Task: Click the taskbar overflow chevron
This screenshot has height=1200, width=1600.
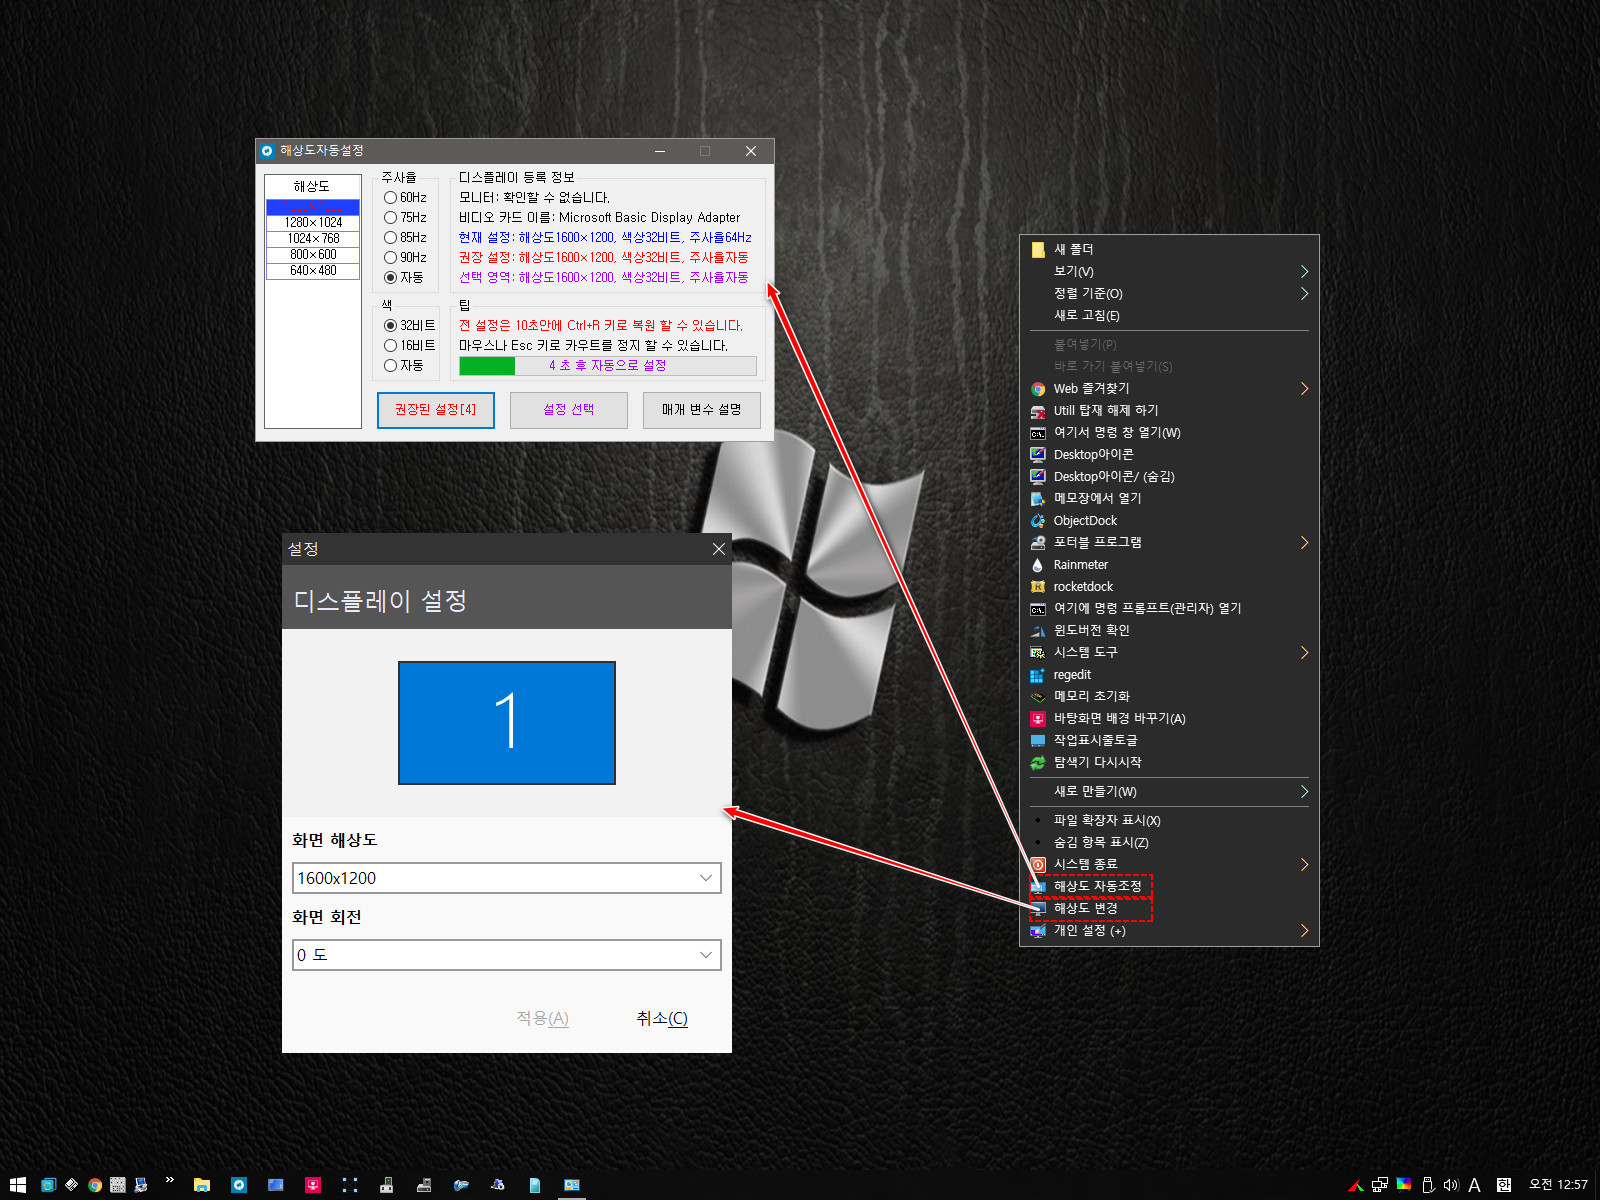Action: click(170, 1181)
